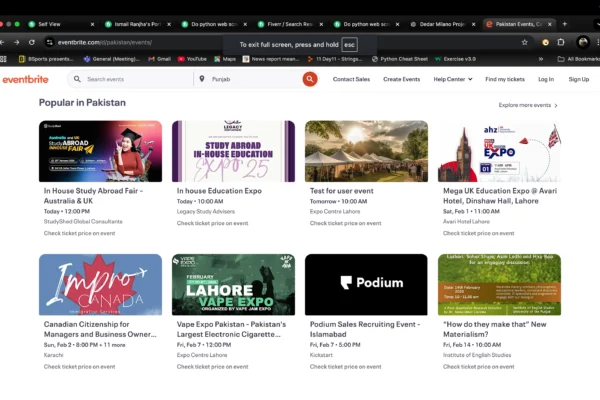This screenshot has width=600, height=400.
Task: Click the Kickstart venue text
Action: tap(321, 355)
